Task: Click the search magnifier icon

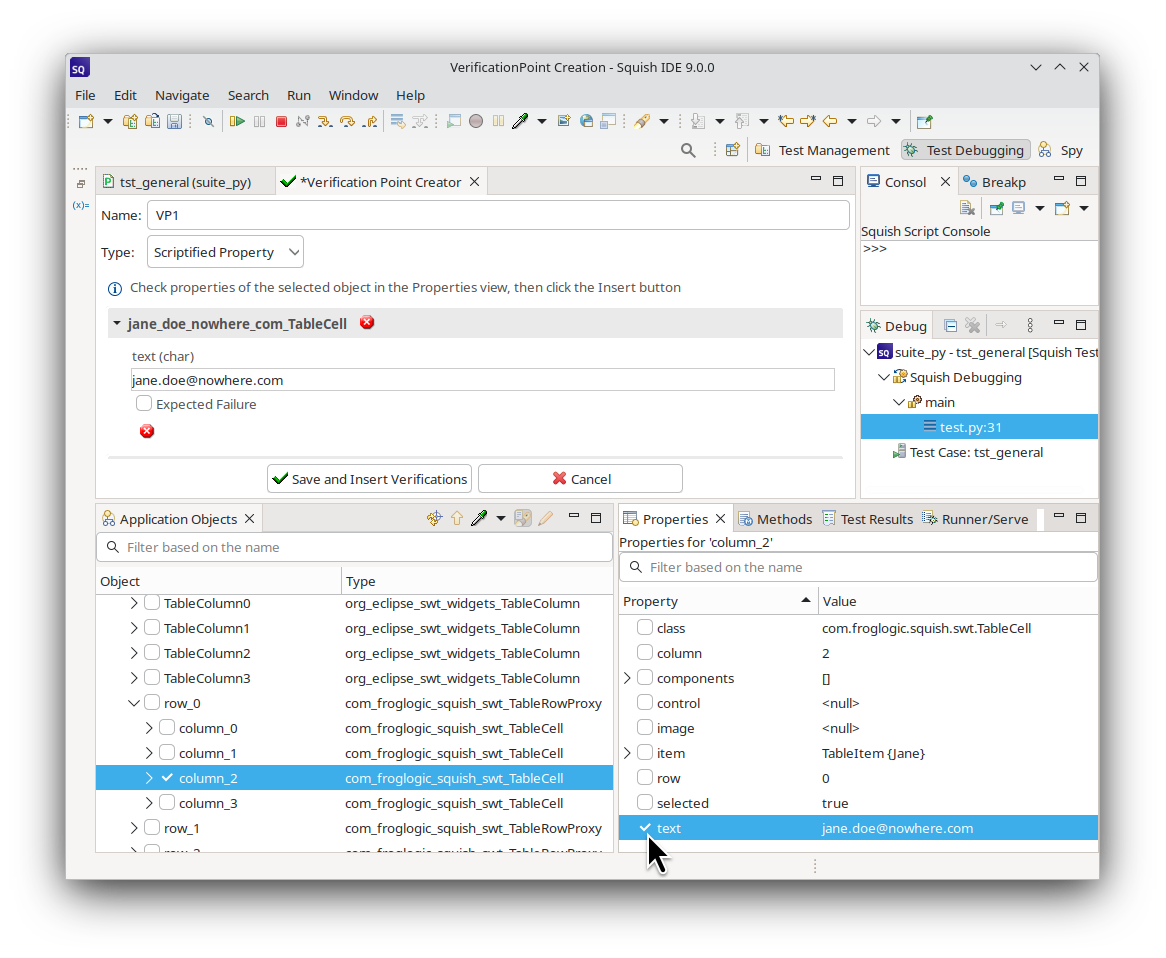Action: 688,150
